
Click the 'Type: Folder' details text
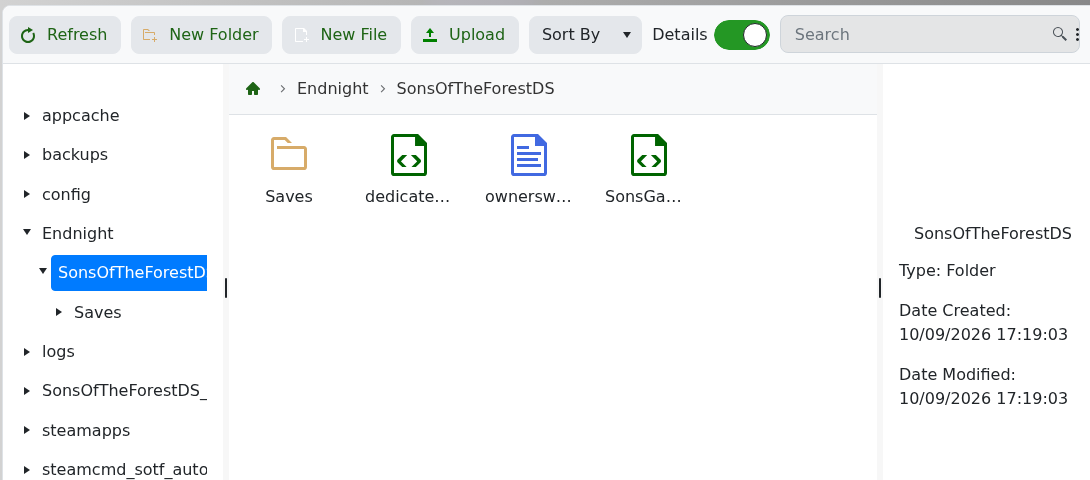pyautogui.click(x=947, y=271)
